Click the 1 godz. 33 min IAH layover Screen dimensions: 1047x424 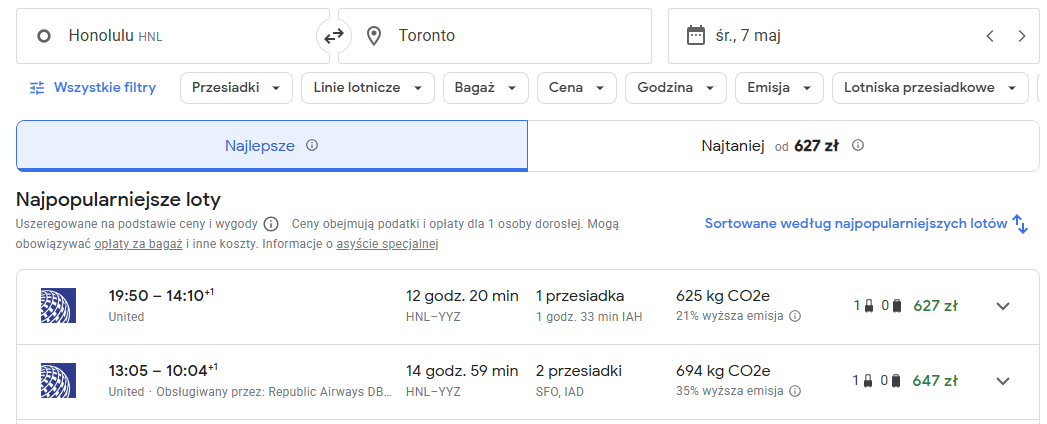coord(589,317)
